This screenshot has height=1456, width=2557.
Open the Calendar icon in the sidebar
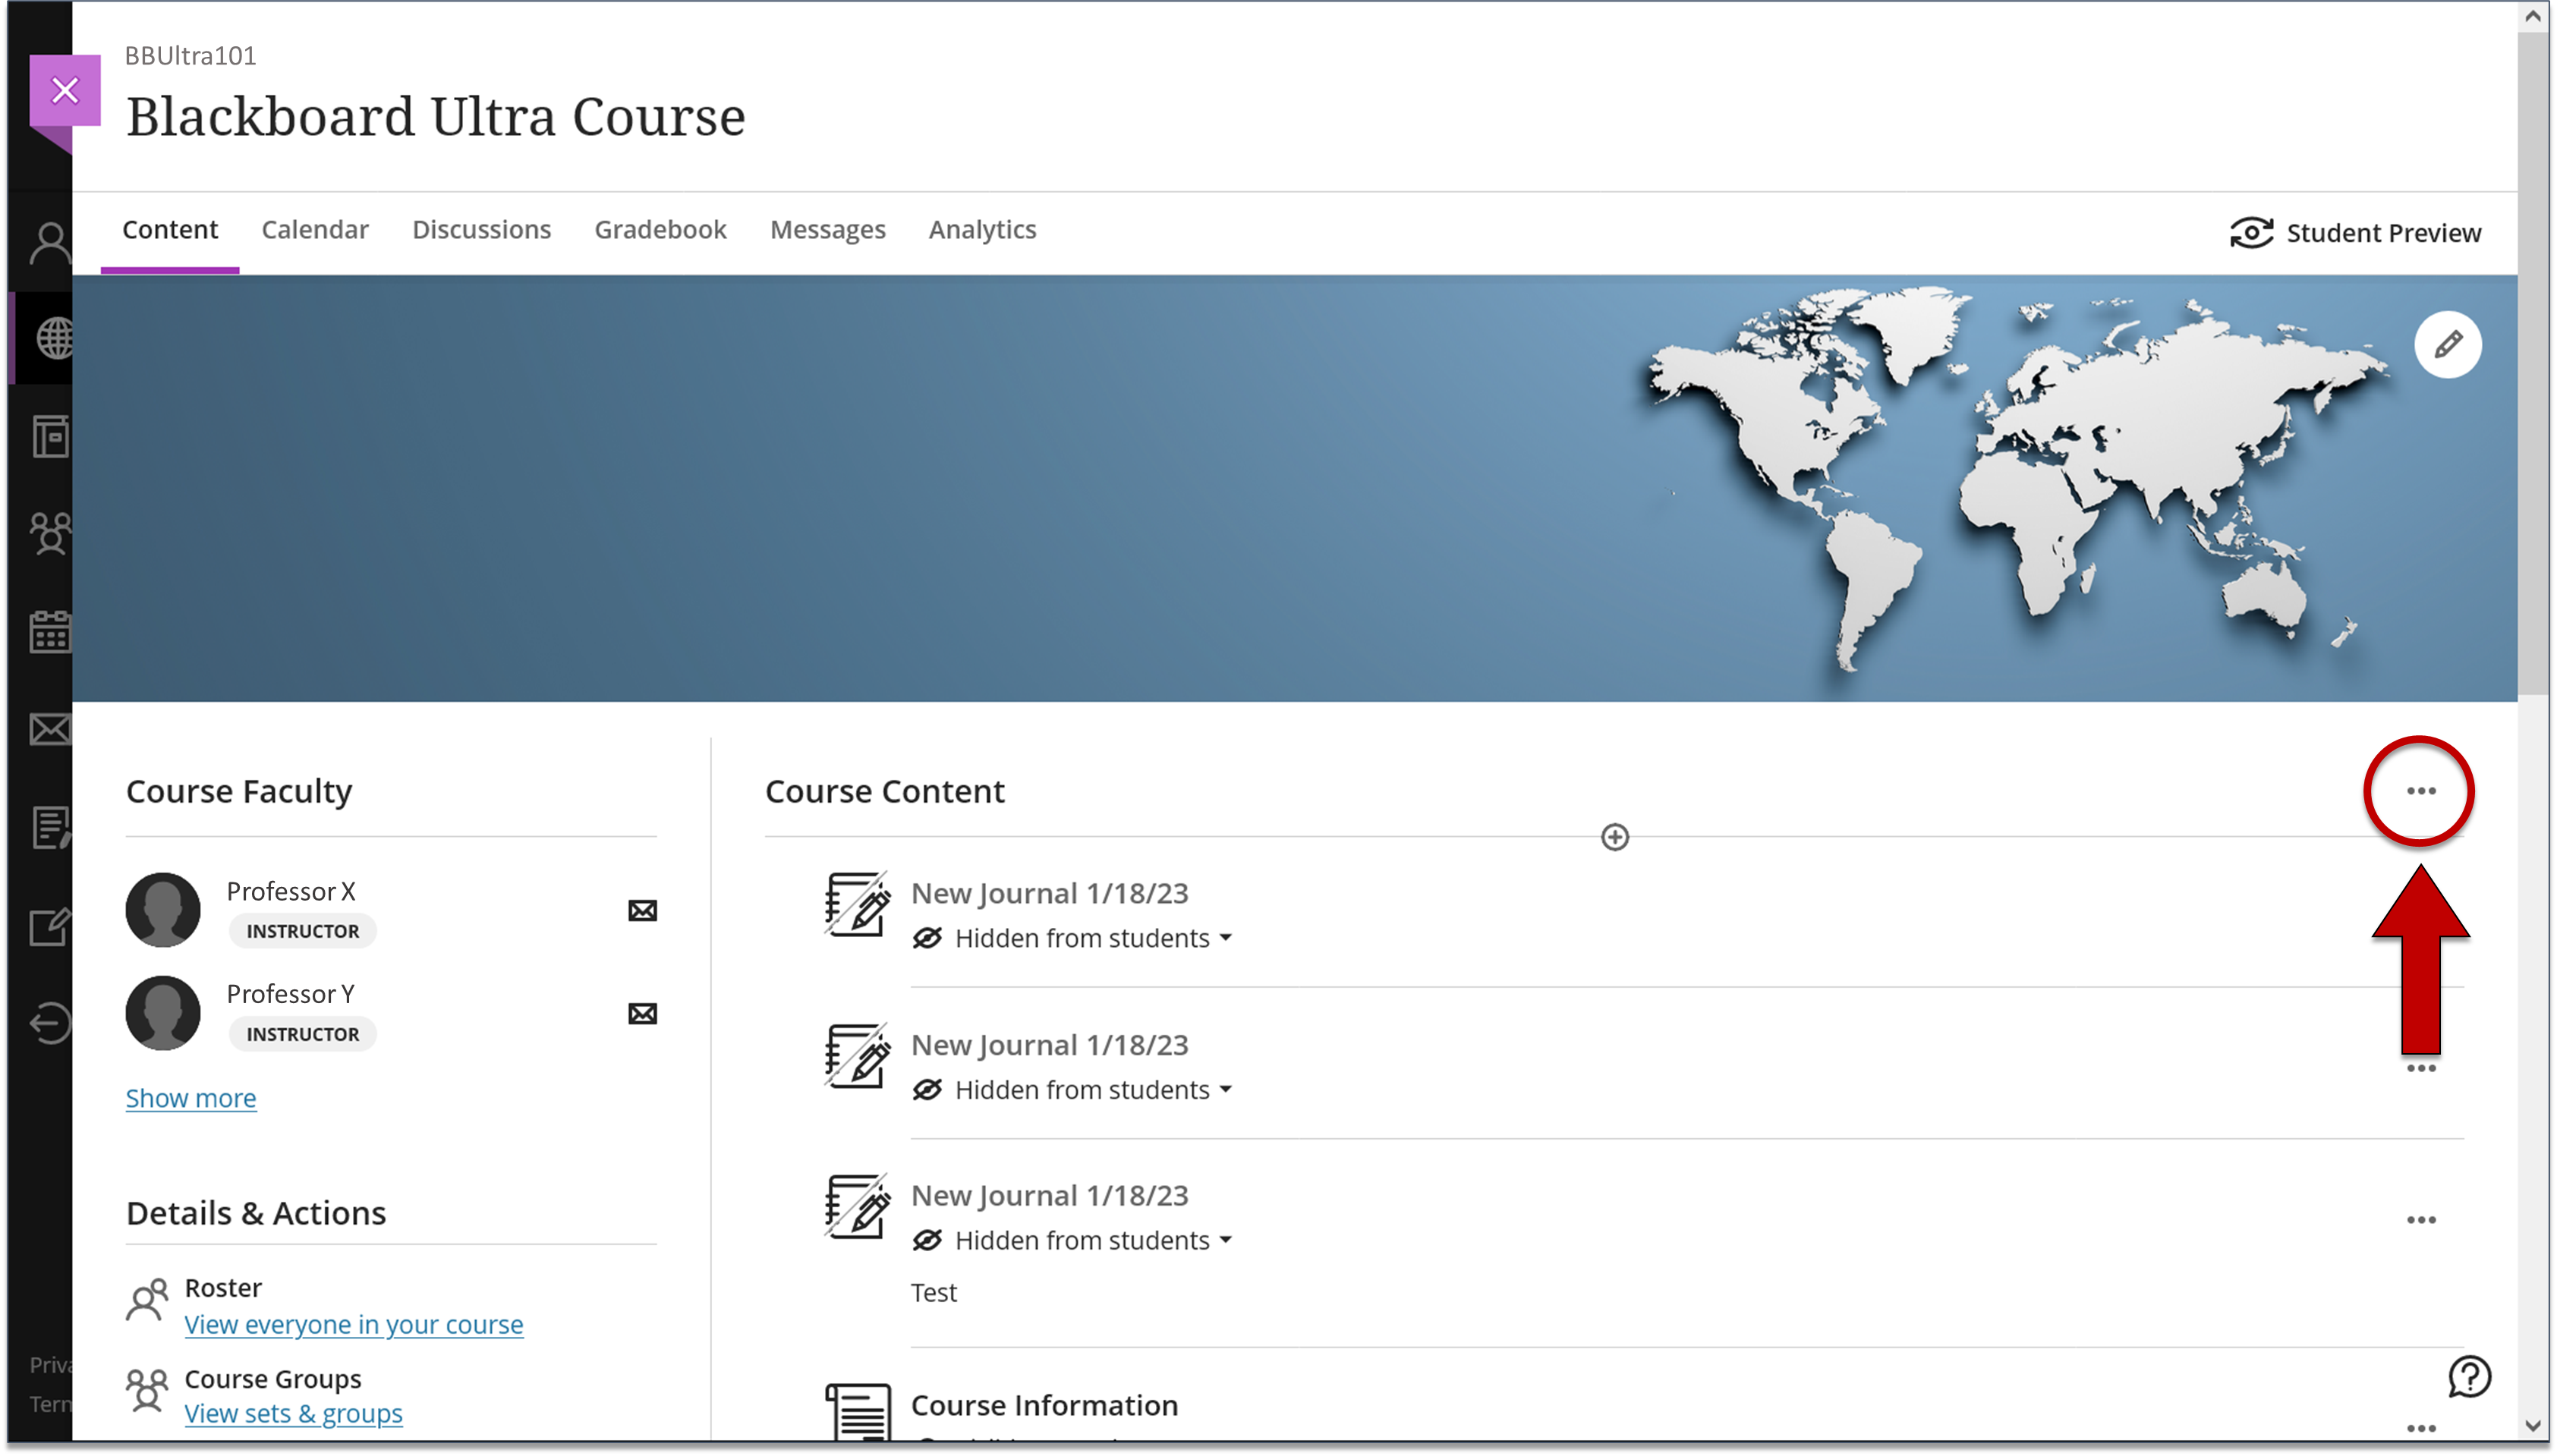pyautogui.click(x=50, y=631)
